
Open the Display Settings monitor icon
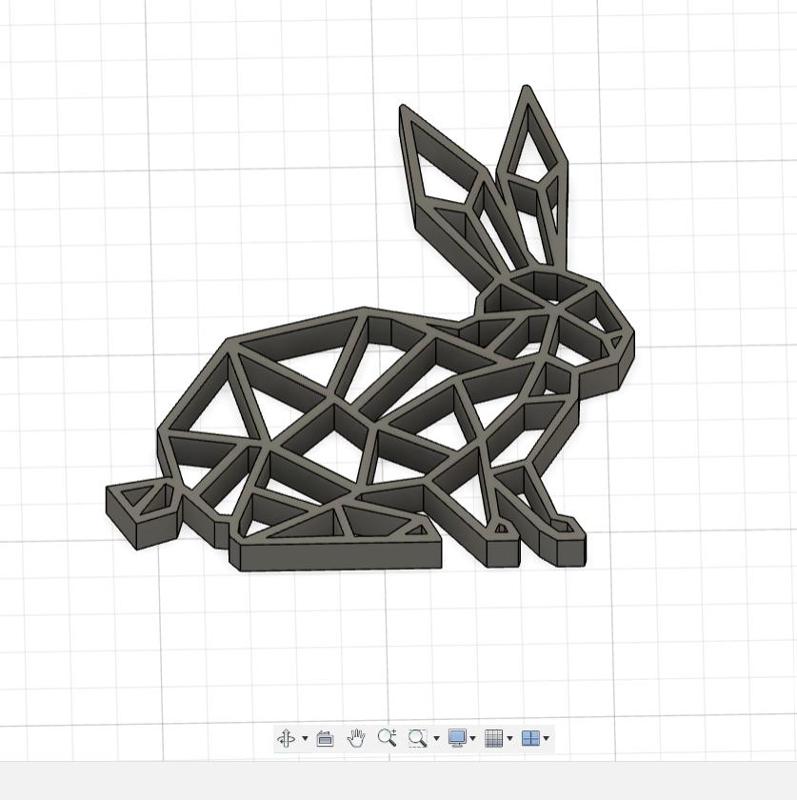(457, 738)
